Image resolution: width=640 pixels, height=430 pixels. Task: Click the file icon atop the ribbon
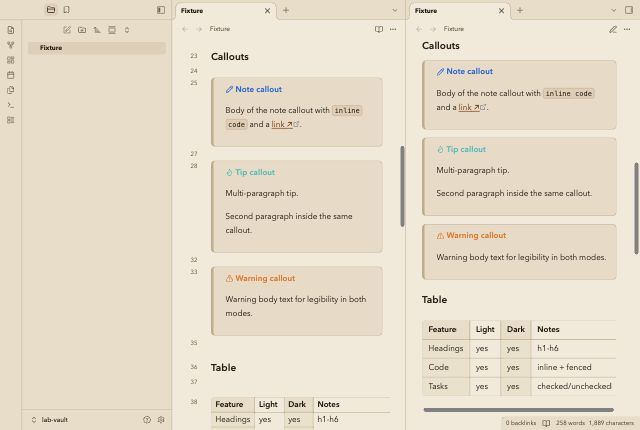[11, 30]
